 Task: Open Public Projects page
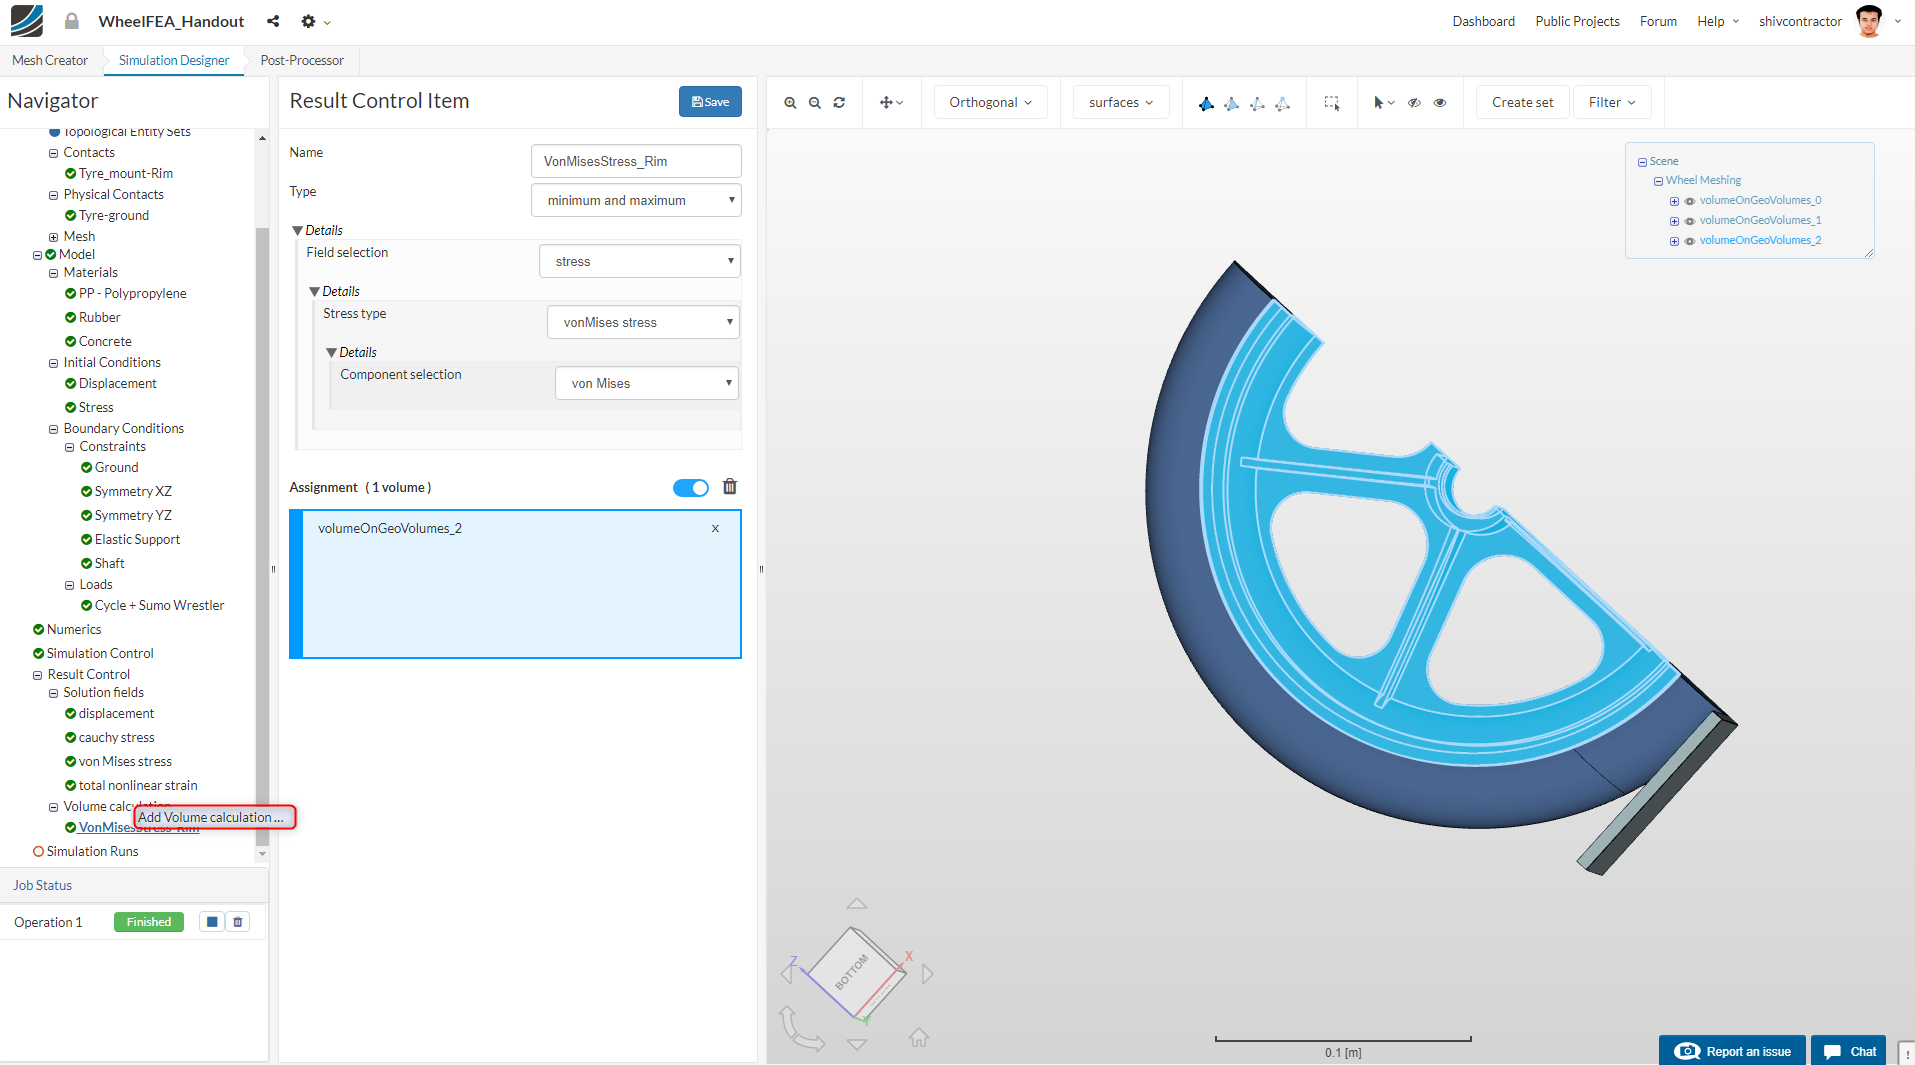point(1577,21)
